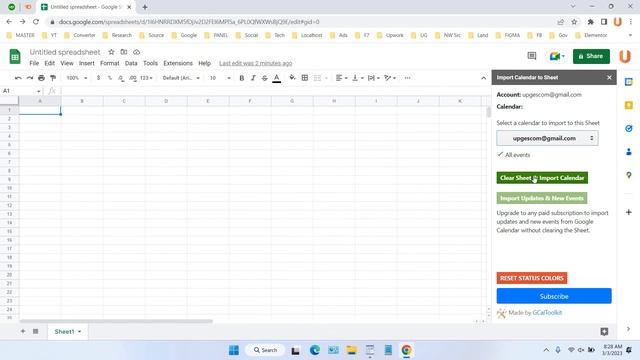
Task: Open the text wrapping dropdown
Action: 373,78
